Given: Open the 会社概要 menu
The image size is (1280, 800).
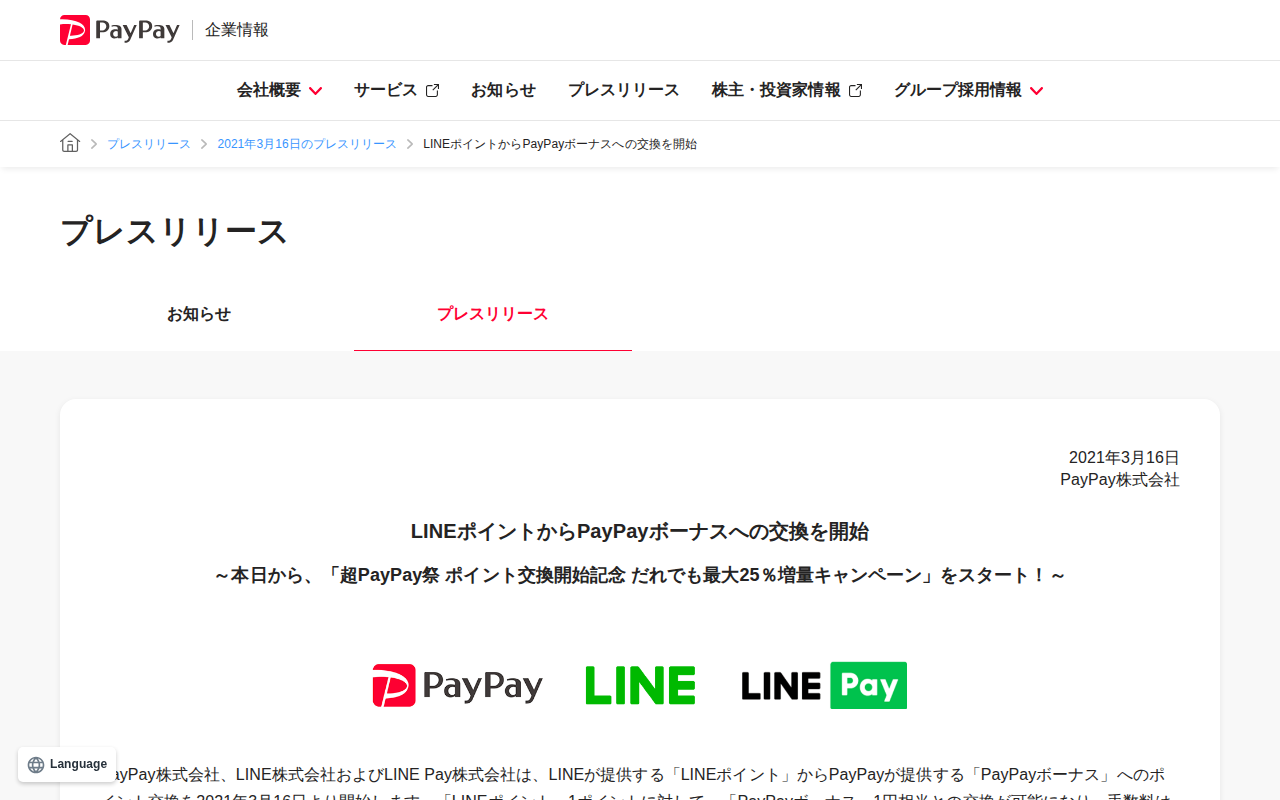Looking at the screenshot, I should click(279, 90).
